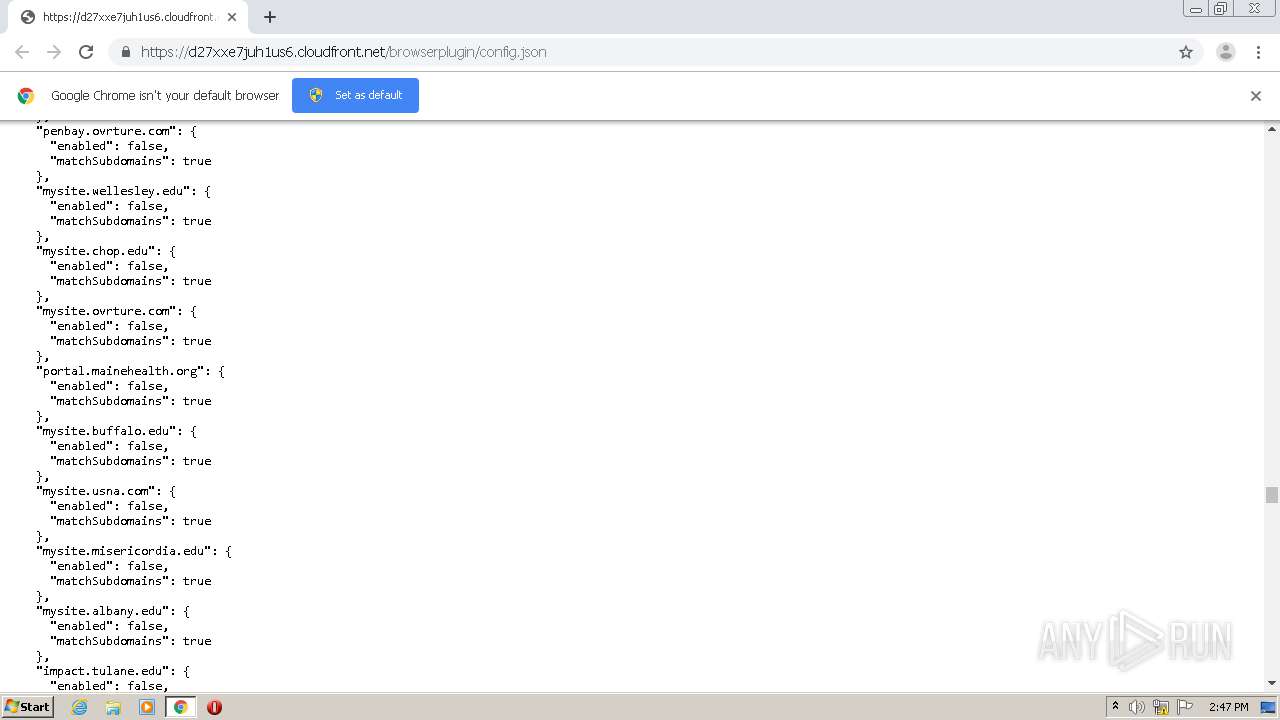
Task: Click "enabled": false under penbay.ovrture.com
Action: click(110, 146)
